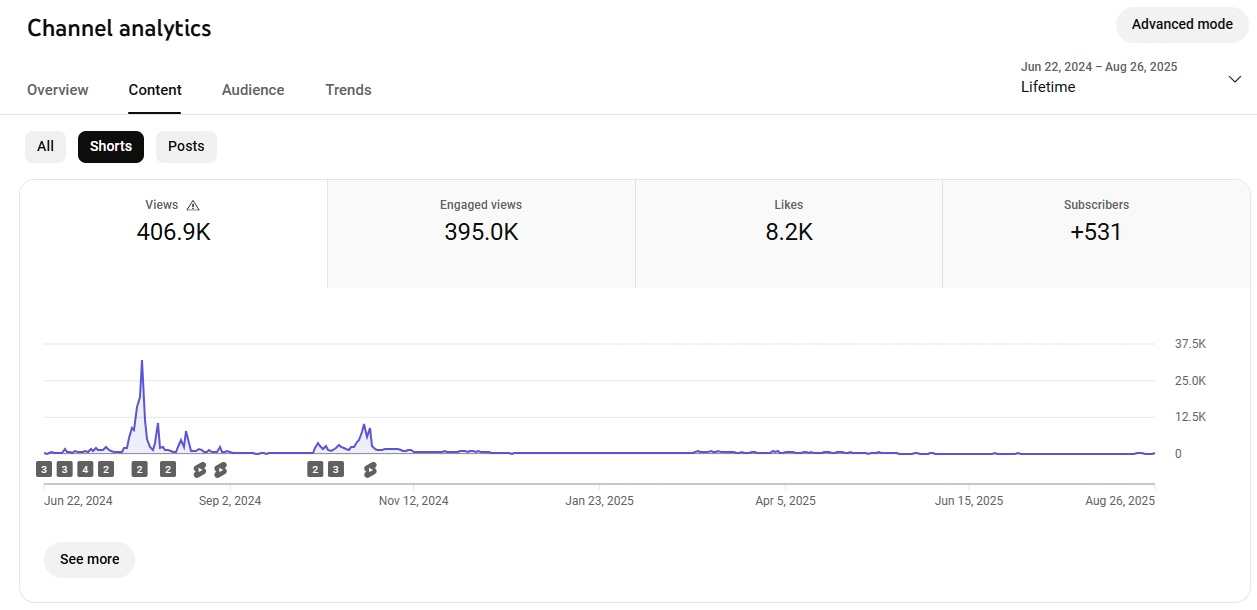The width and height of the screenshot is (1257, 610).
Task: Click the Advanced mode button
Action: click(x=1182, y=24)
